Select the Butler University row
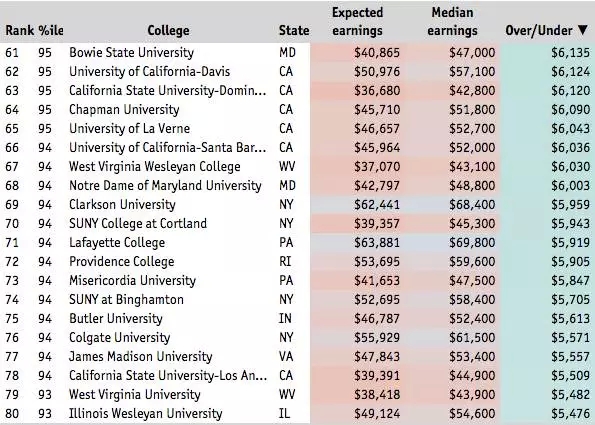The image size is (595, 425). coord(298,318)
